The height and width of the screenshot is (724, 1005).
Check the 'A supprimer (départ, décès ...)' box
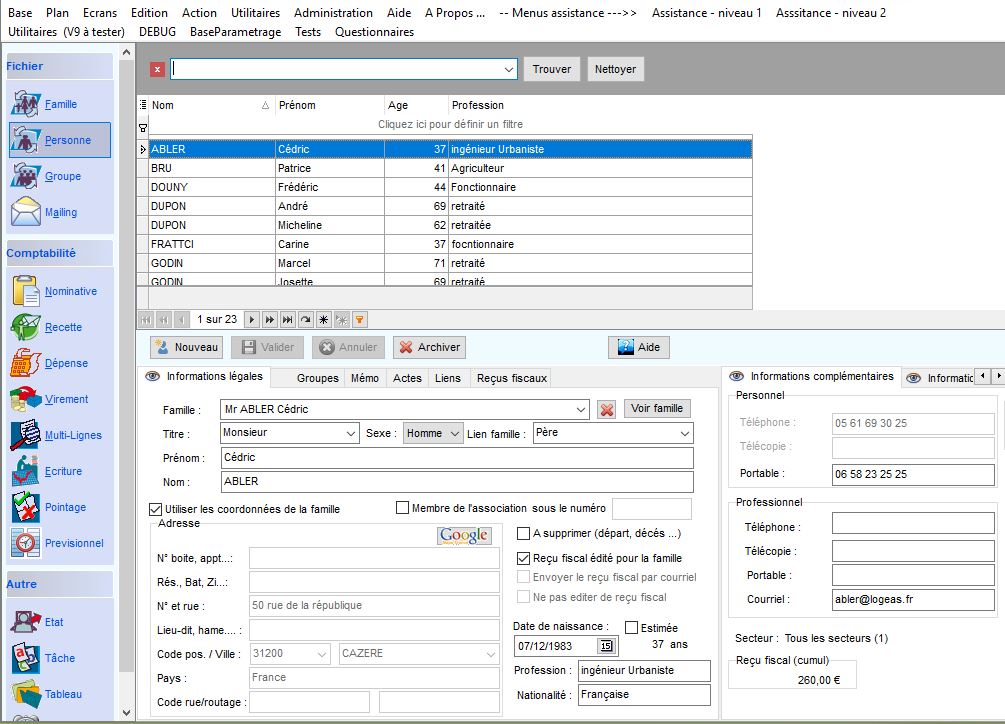tap(523, 534)
